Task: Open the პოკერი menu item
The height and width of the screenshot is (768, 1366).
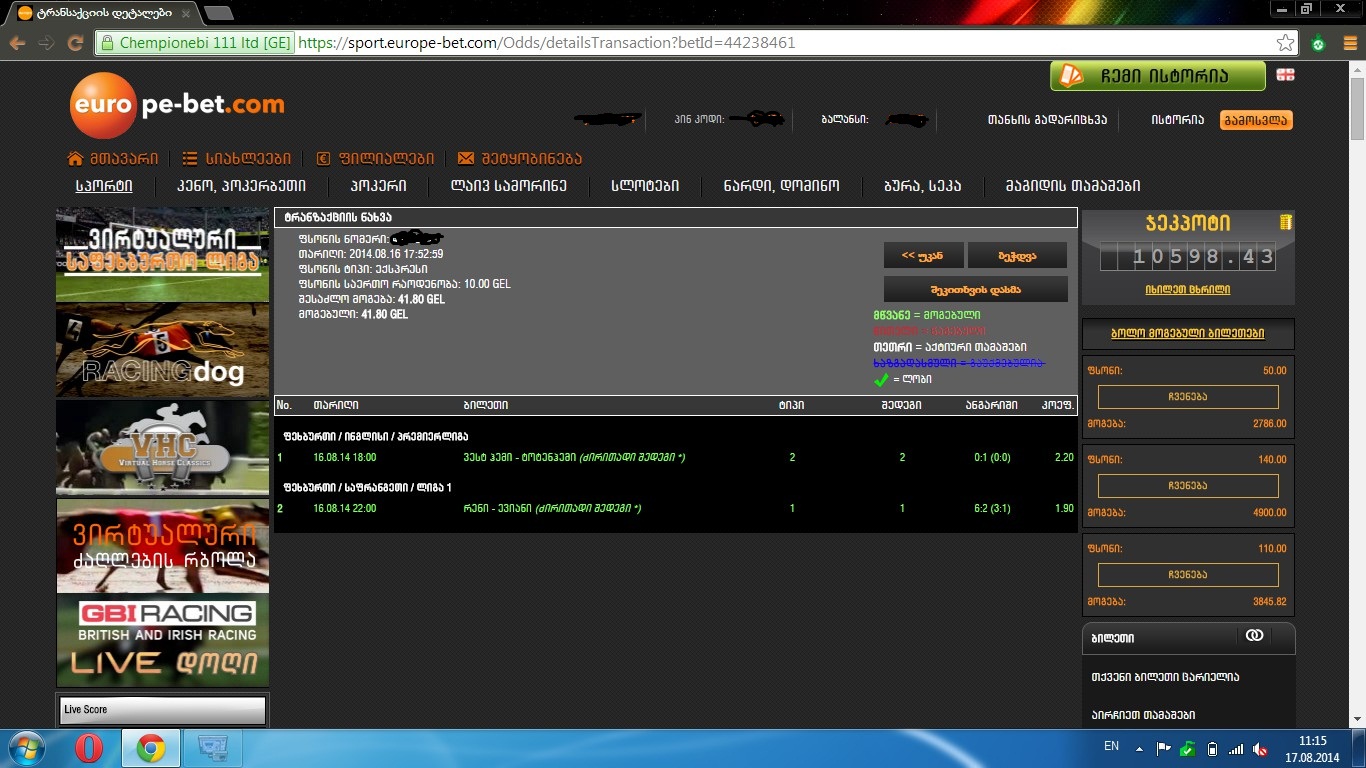Action: coord(378,185)
